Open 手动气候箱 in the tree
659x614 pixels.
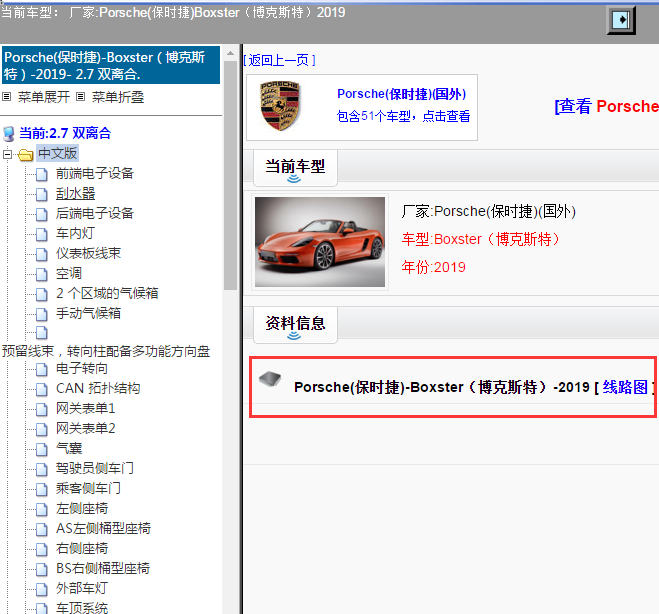pyautogui.click(x=88, y=313)
